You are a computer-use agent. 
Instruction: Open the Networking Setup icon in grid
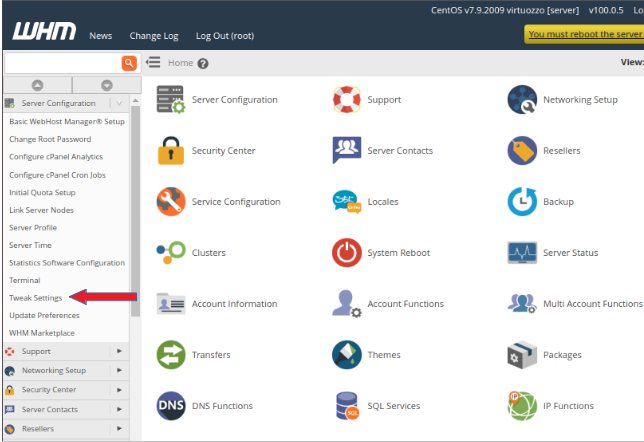pyautogui.click(x=522, y=99)
